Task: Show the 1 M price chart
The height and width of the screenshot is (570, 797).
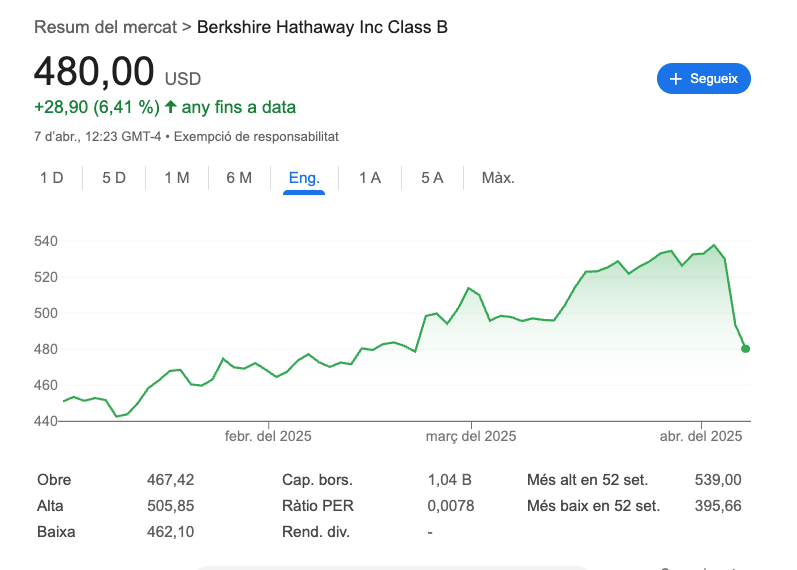Action: point(177,178)
